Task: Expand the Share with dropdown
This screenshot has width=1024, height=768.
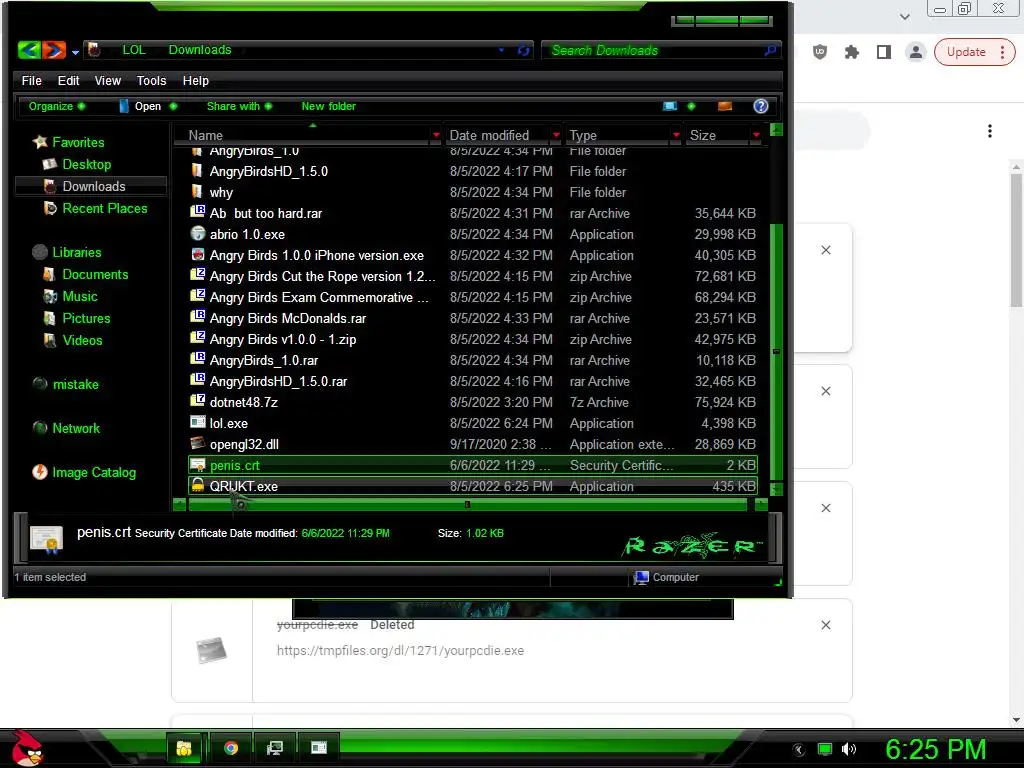Action: [x=239, y=106]
